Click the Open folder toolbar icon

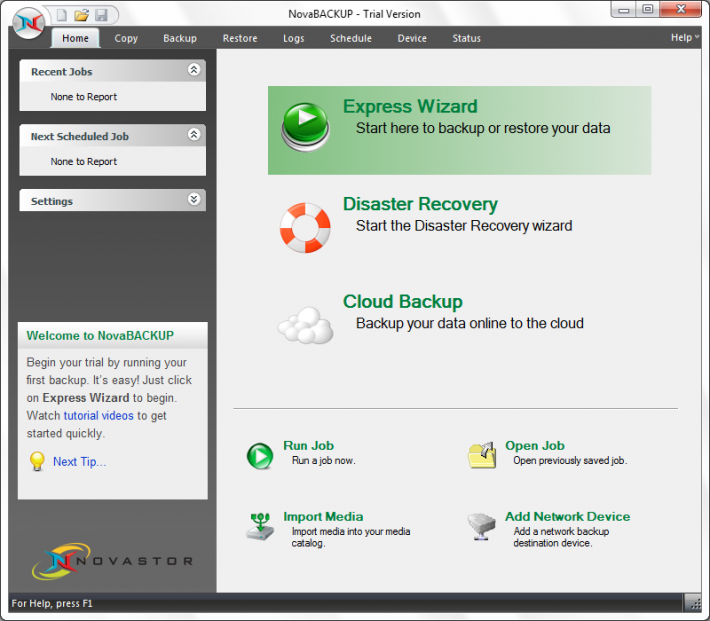click(82, 15)
